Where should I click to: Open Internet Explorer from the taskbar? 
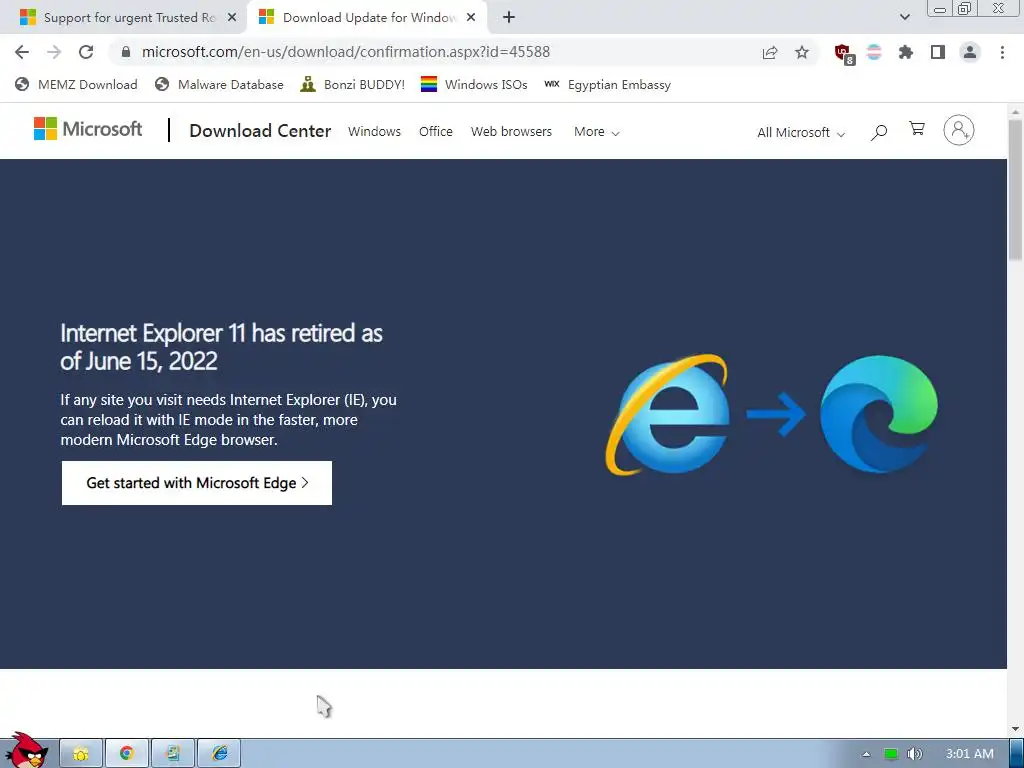219,754
